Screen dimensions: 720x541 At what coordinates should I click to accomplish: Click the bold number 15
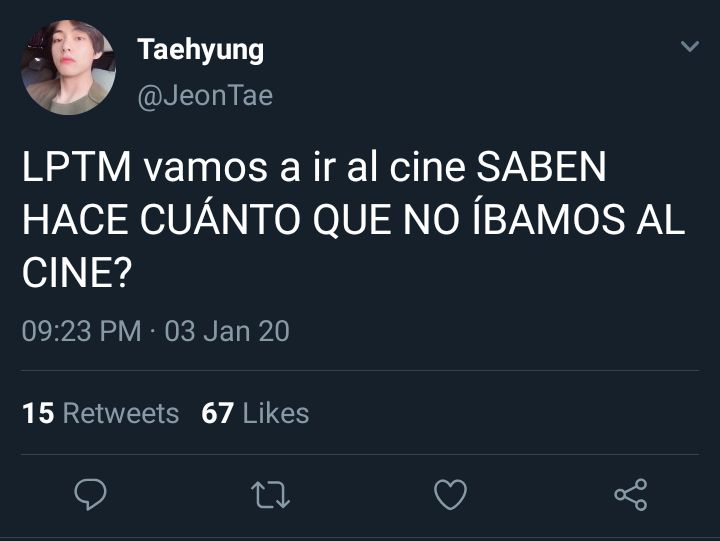38,413
